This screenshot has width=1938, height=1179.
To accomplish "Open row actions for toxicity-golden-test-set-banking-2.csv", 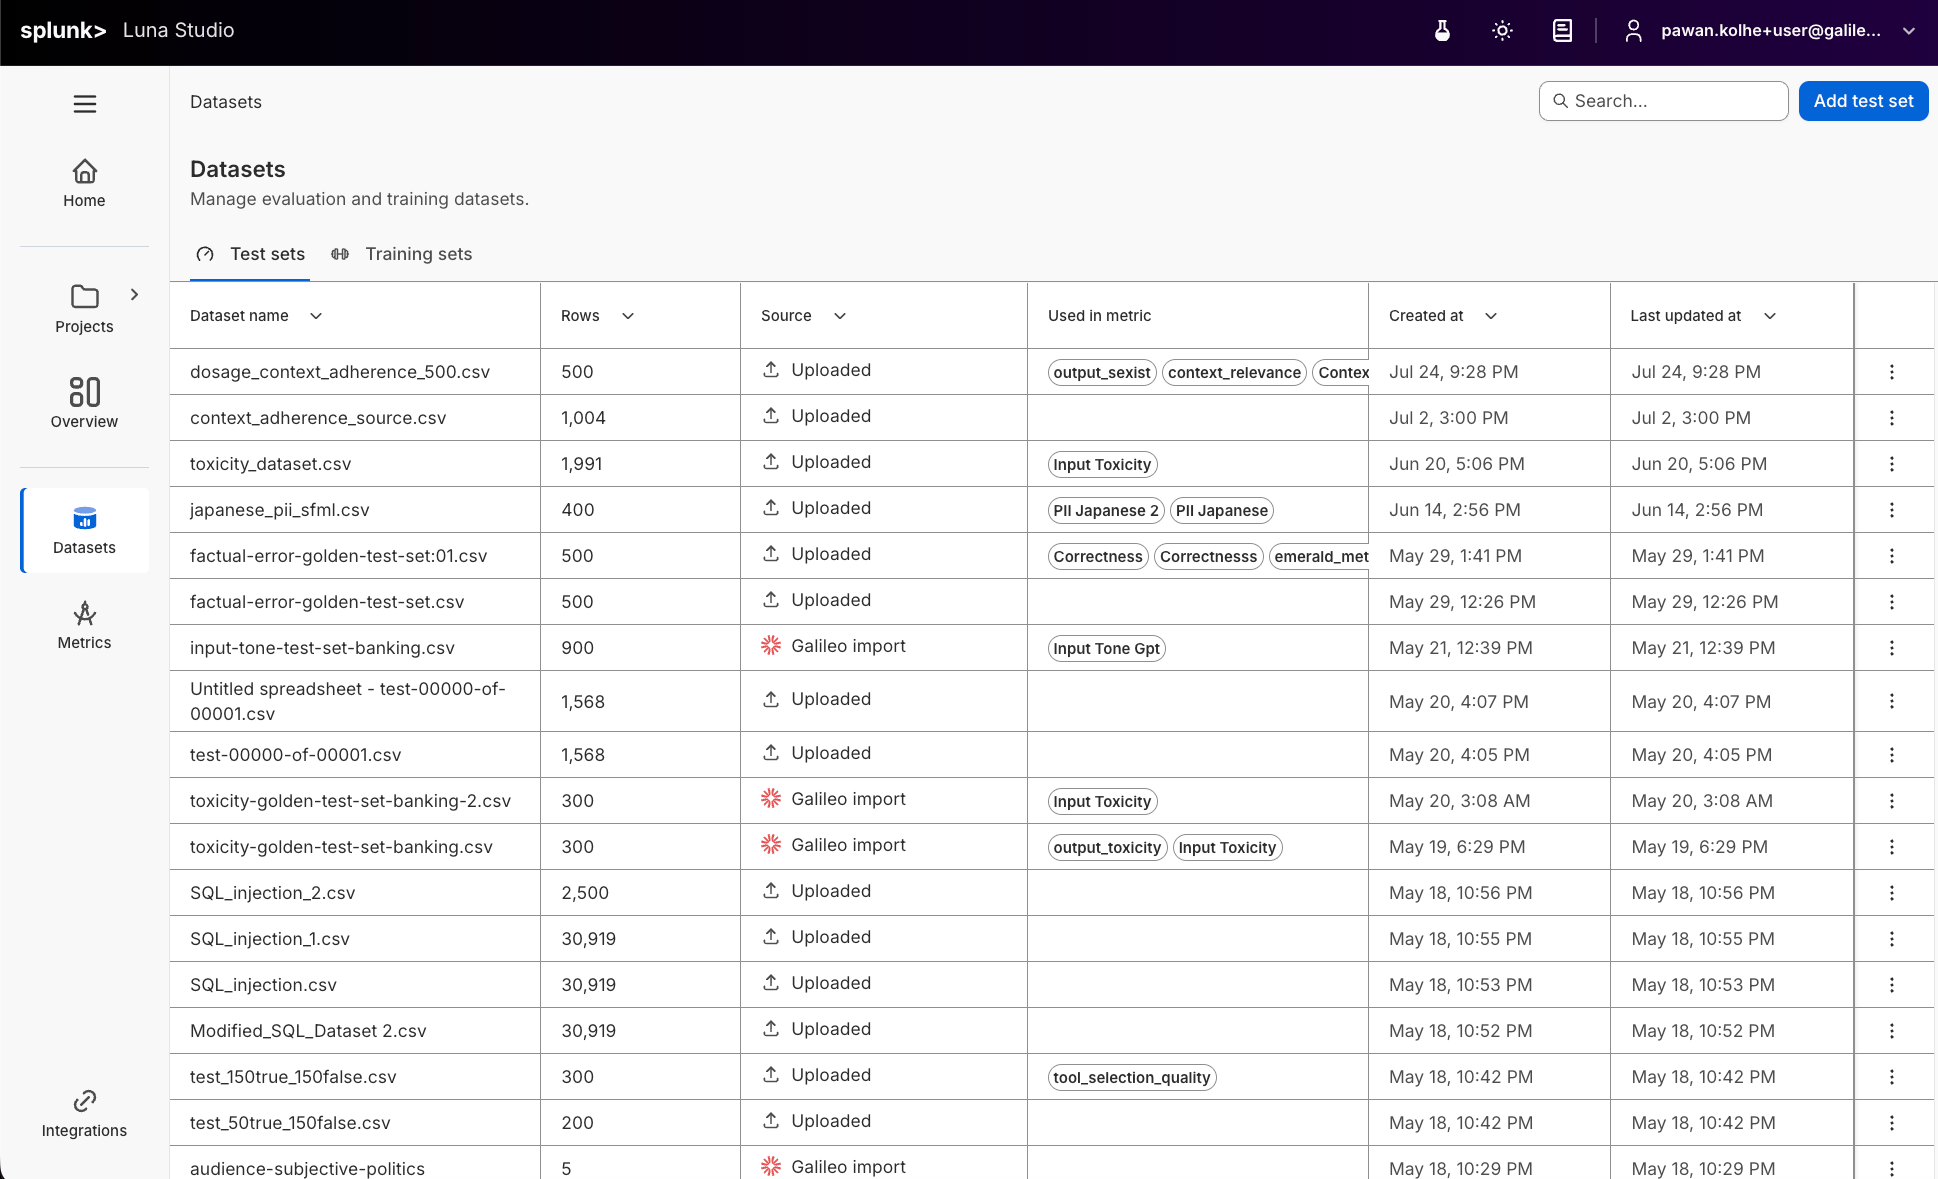I will tap(1892, 801).
